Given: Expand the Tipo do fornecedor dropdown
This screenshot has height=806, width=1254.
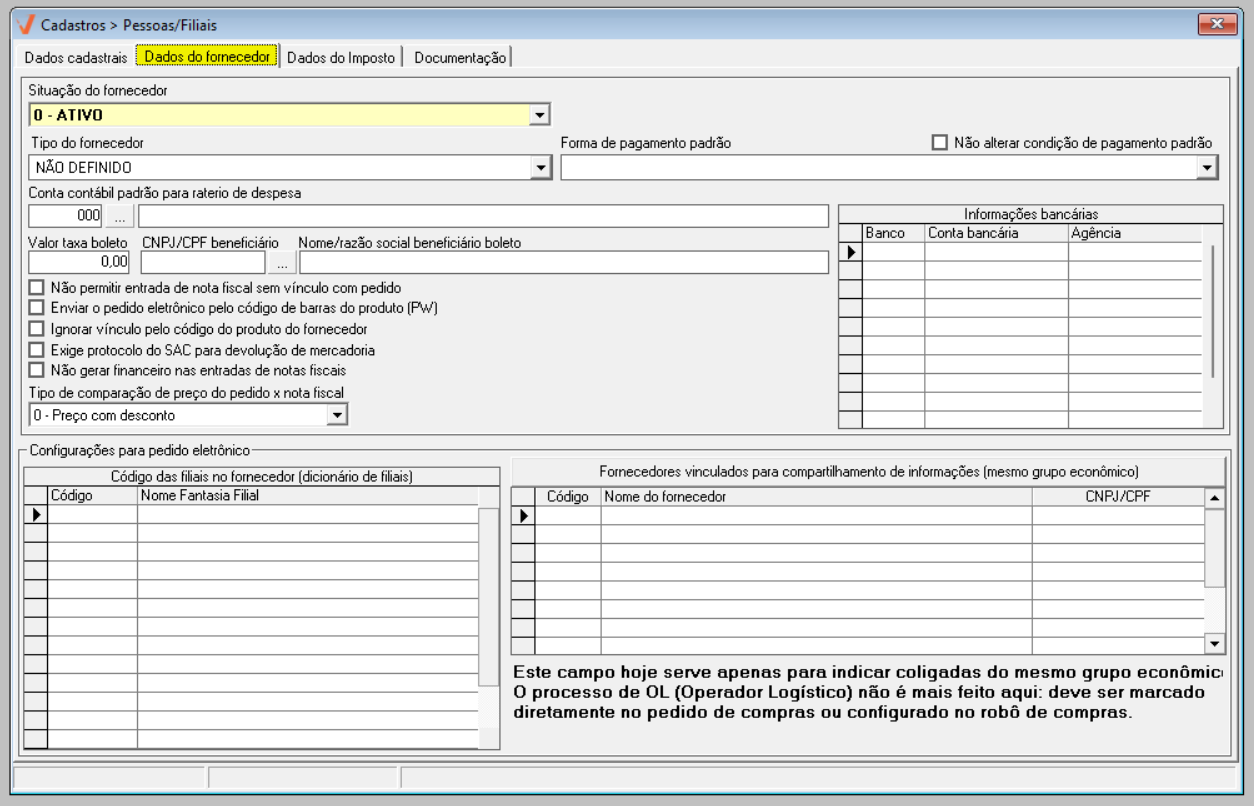Looking at the screenshot, I should pyautogui.click(x=540, y=167).
